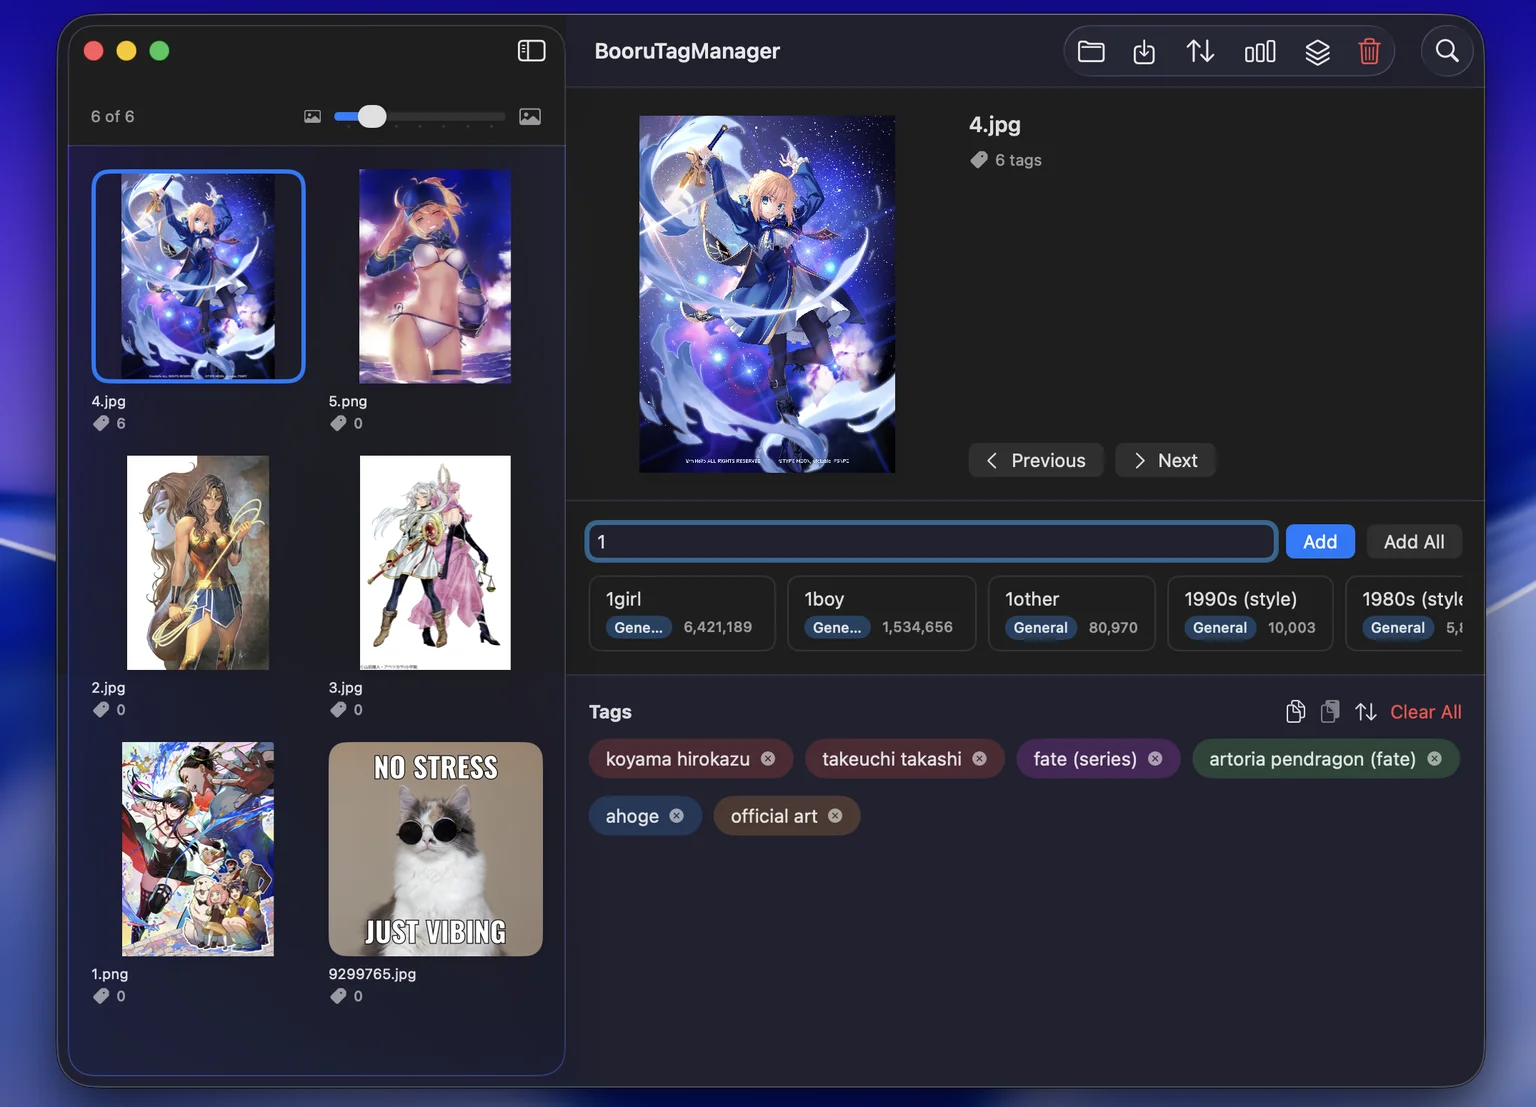Click the fate (series) tag label

[x=1085, y=759]
